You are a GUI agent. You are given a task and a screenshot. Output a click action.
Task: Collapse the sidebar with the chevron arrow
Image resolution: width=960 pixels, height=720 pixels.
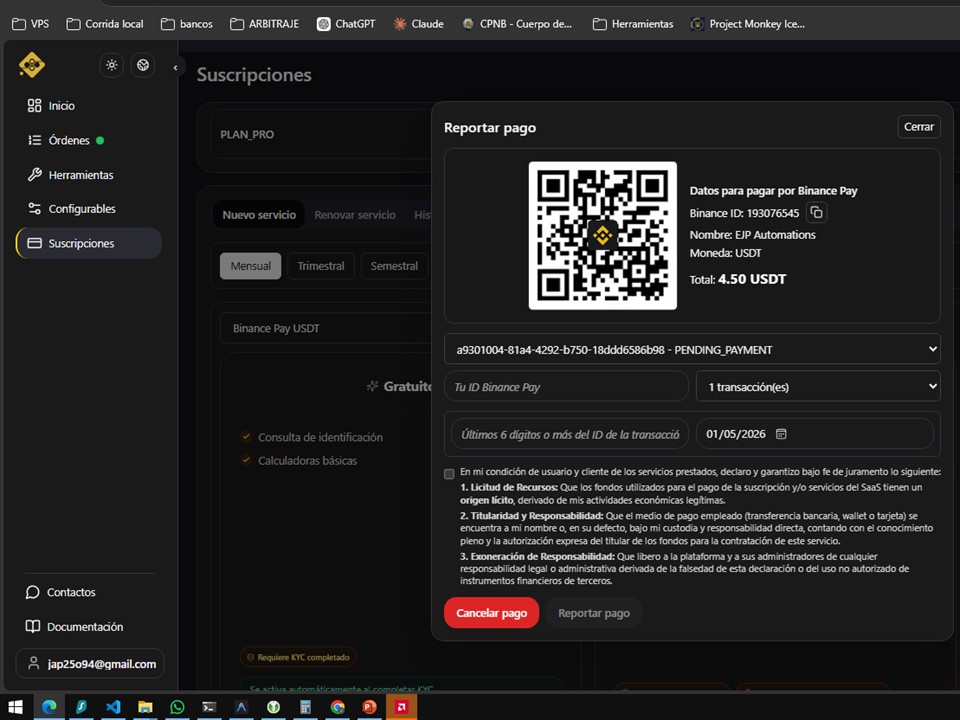tap(176, 67)
